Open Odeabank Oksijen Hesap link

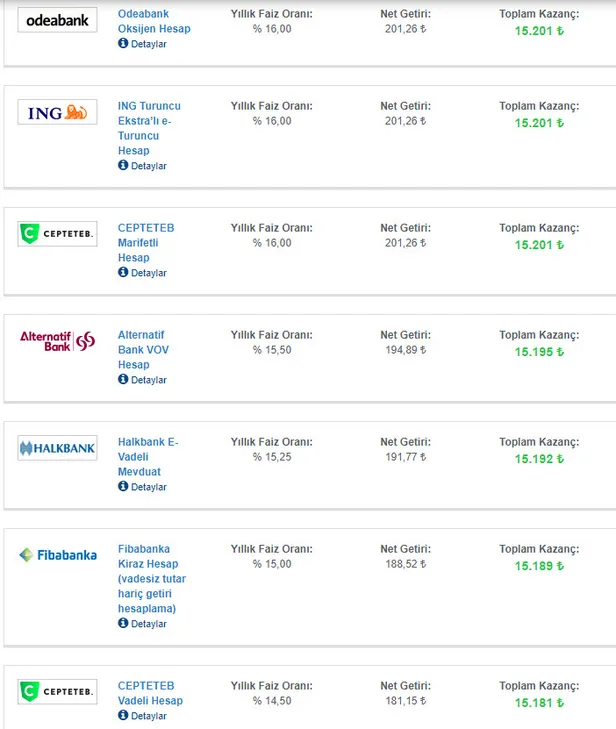[x=154, y=21]
